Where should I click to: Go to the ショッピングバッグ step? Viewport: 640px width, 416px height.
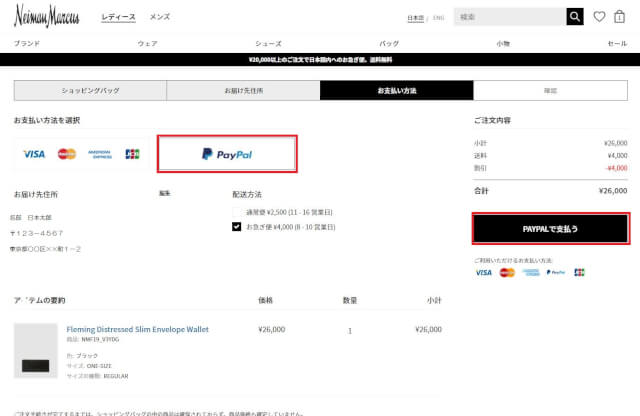(90, 91)
